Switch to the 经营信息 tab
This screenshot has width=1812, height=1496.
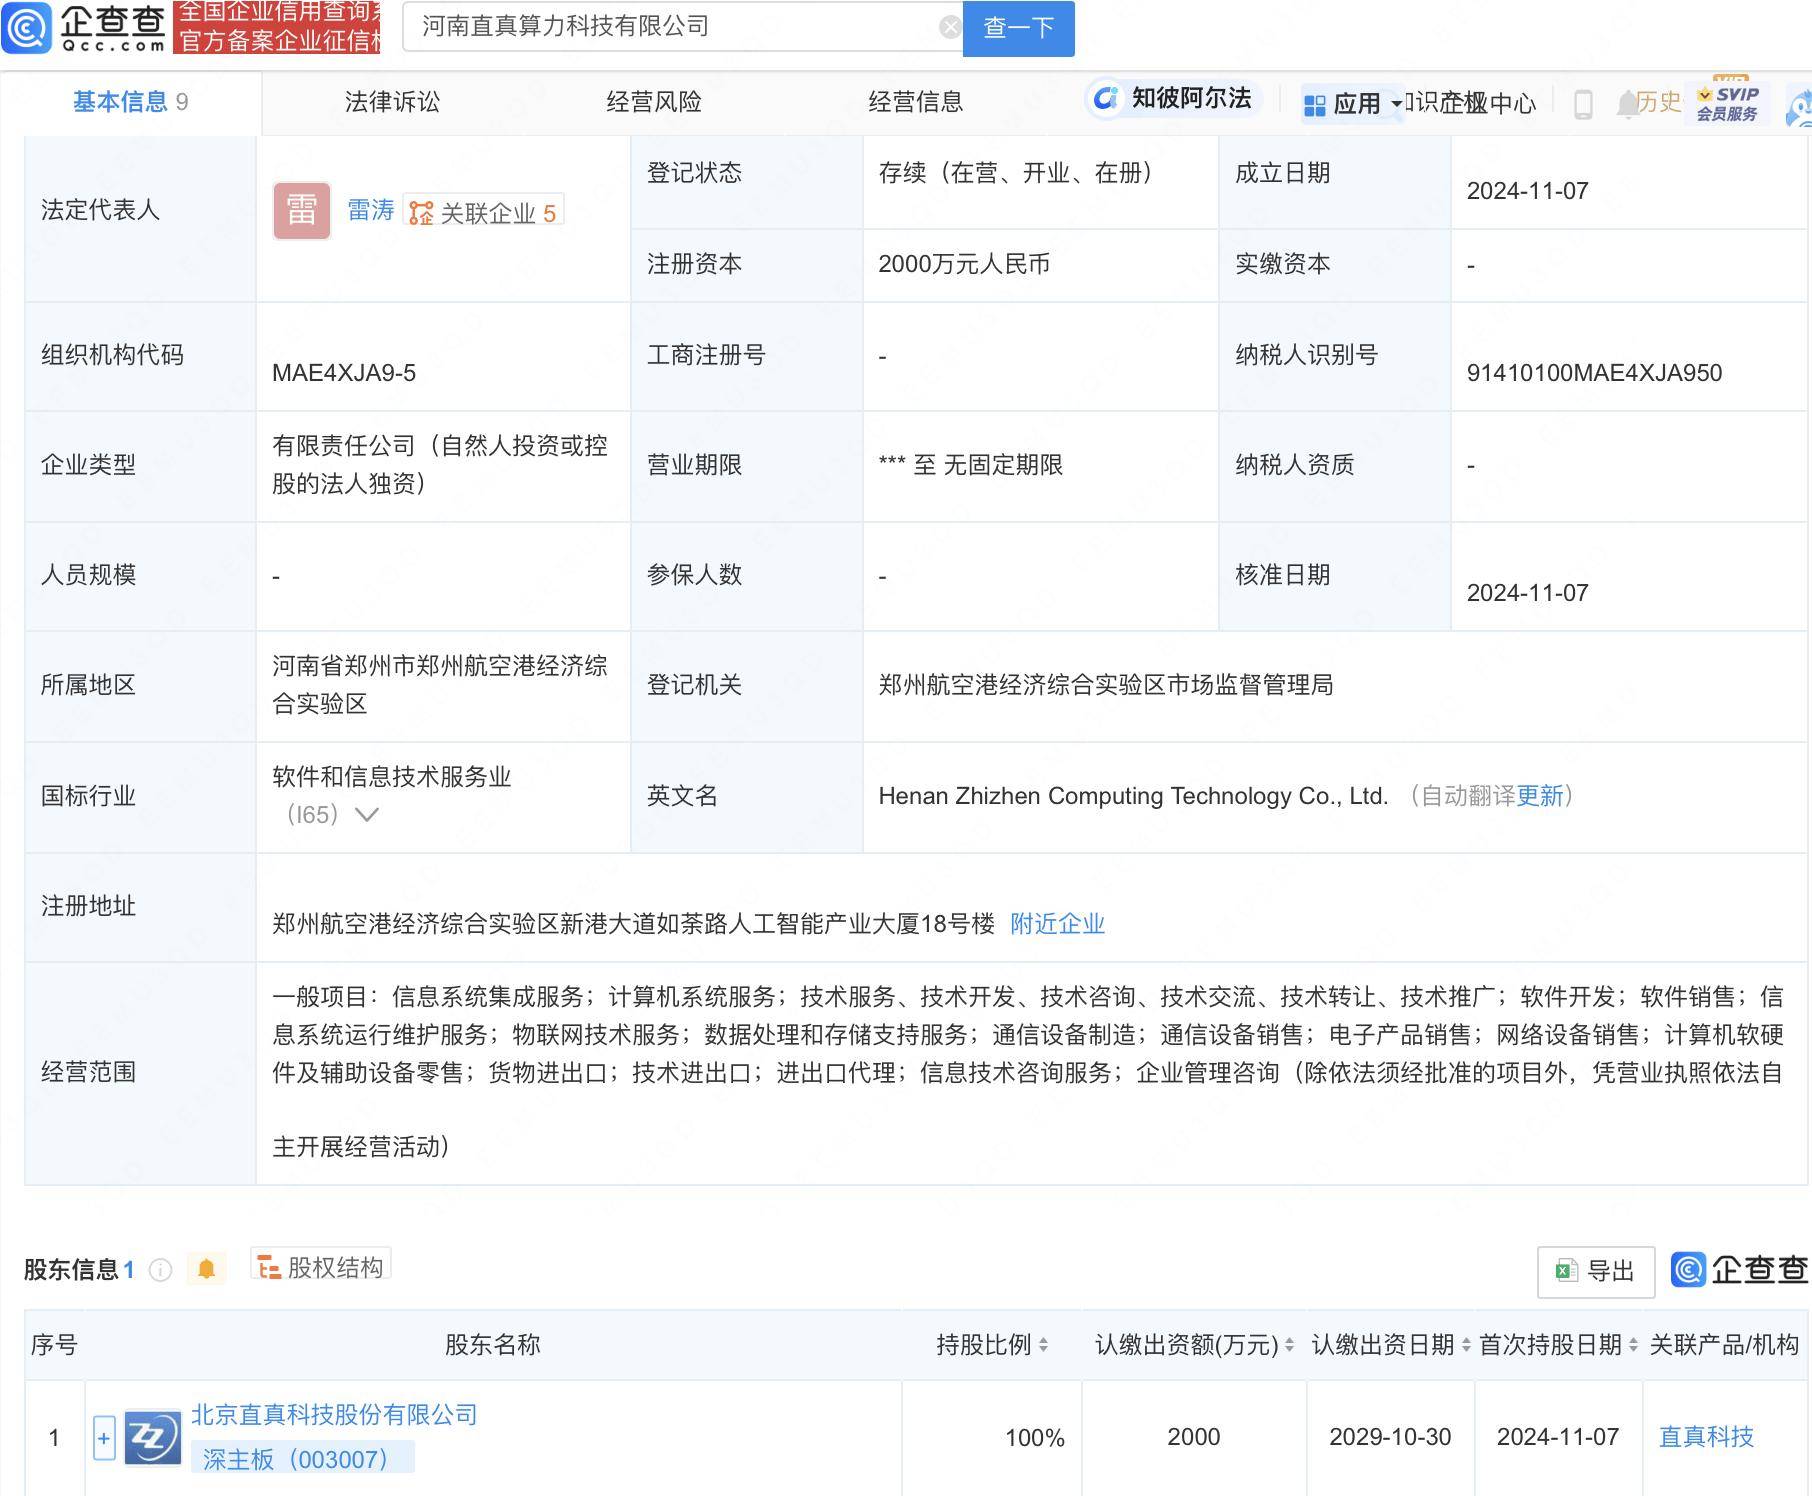point(916,100)
